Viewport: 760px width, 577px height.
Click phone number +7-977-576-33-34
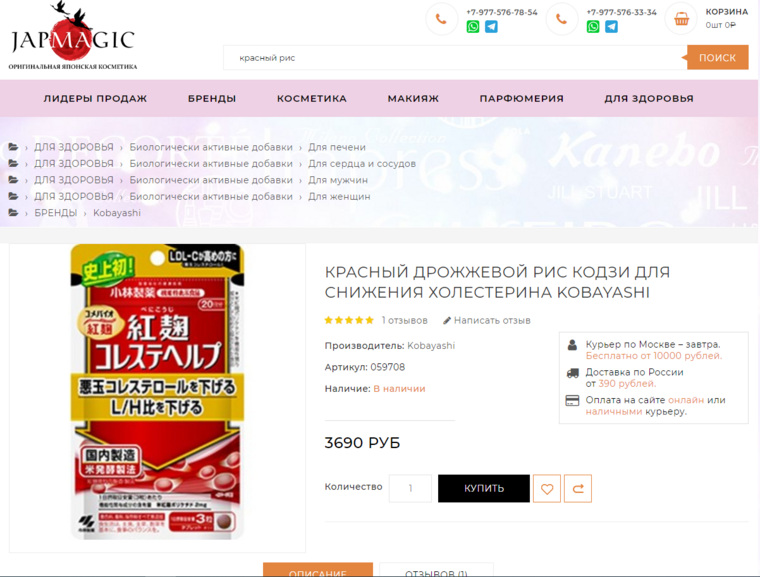click(621, 12)
